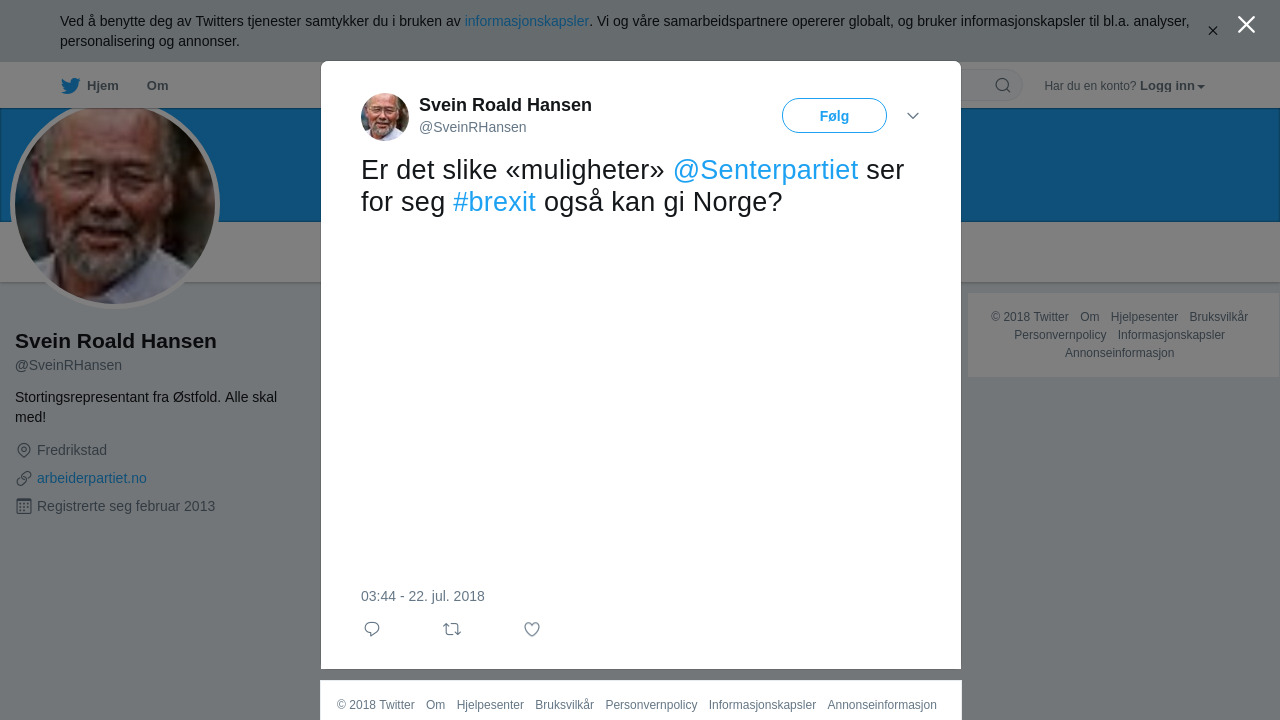Open the tweet timestamp 03:44 - 22. jul. 2018
Screen dimensions: 1280x720
coord(423,596)
